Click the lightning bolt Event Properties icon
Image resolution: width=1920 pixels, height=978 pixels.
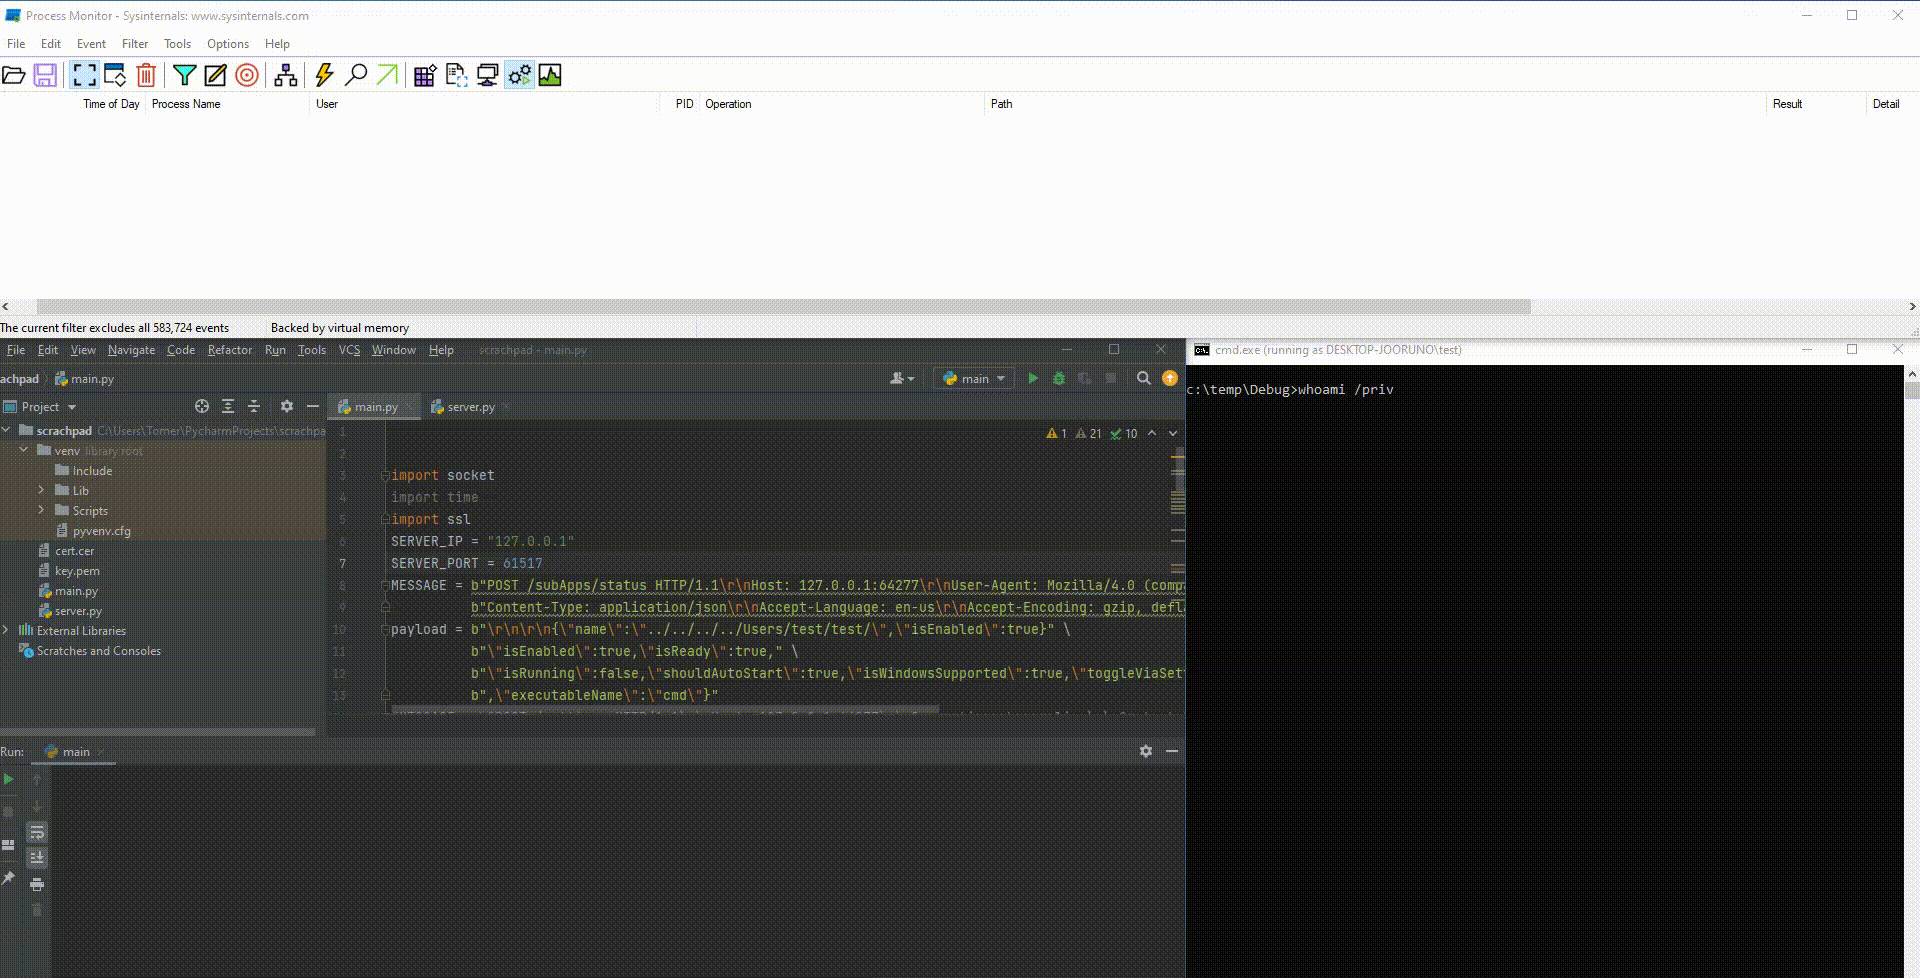324,75
